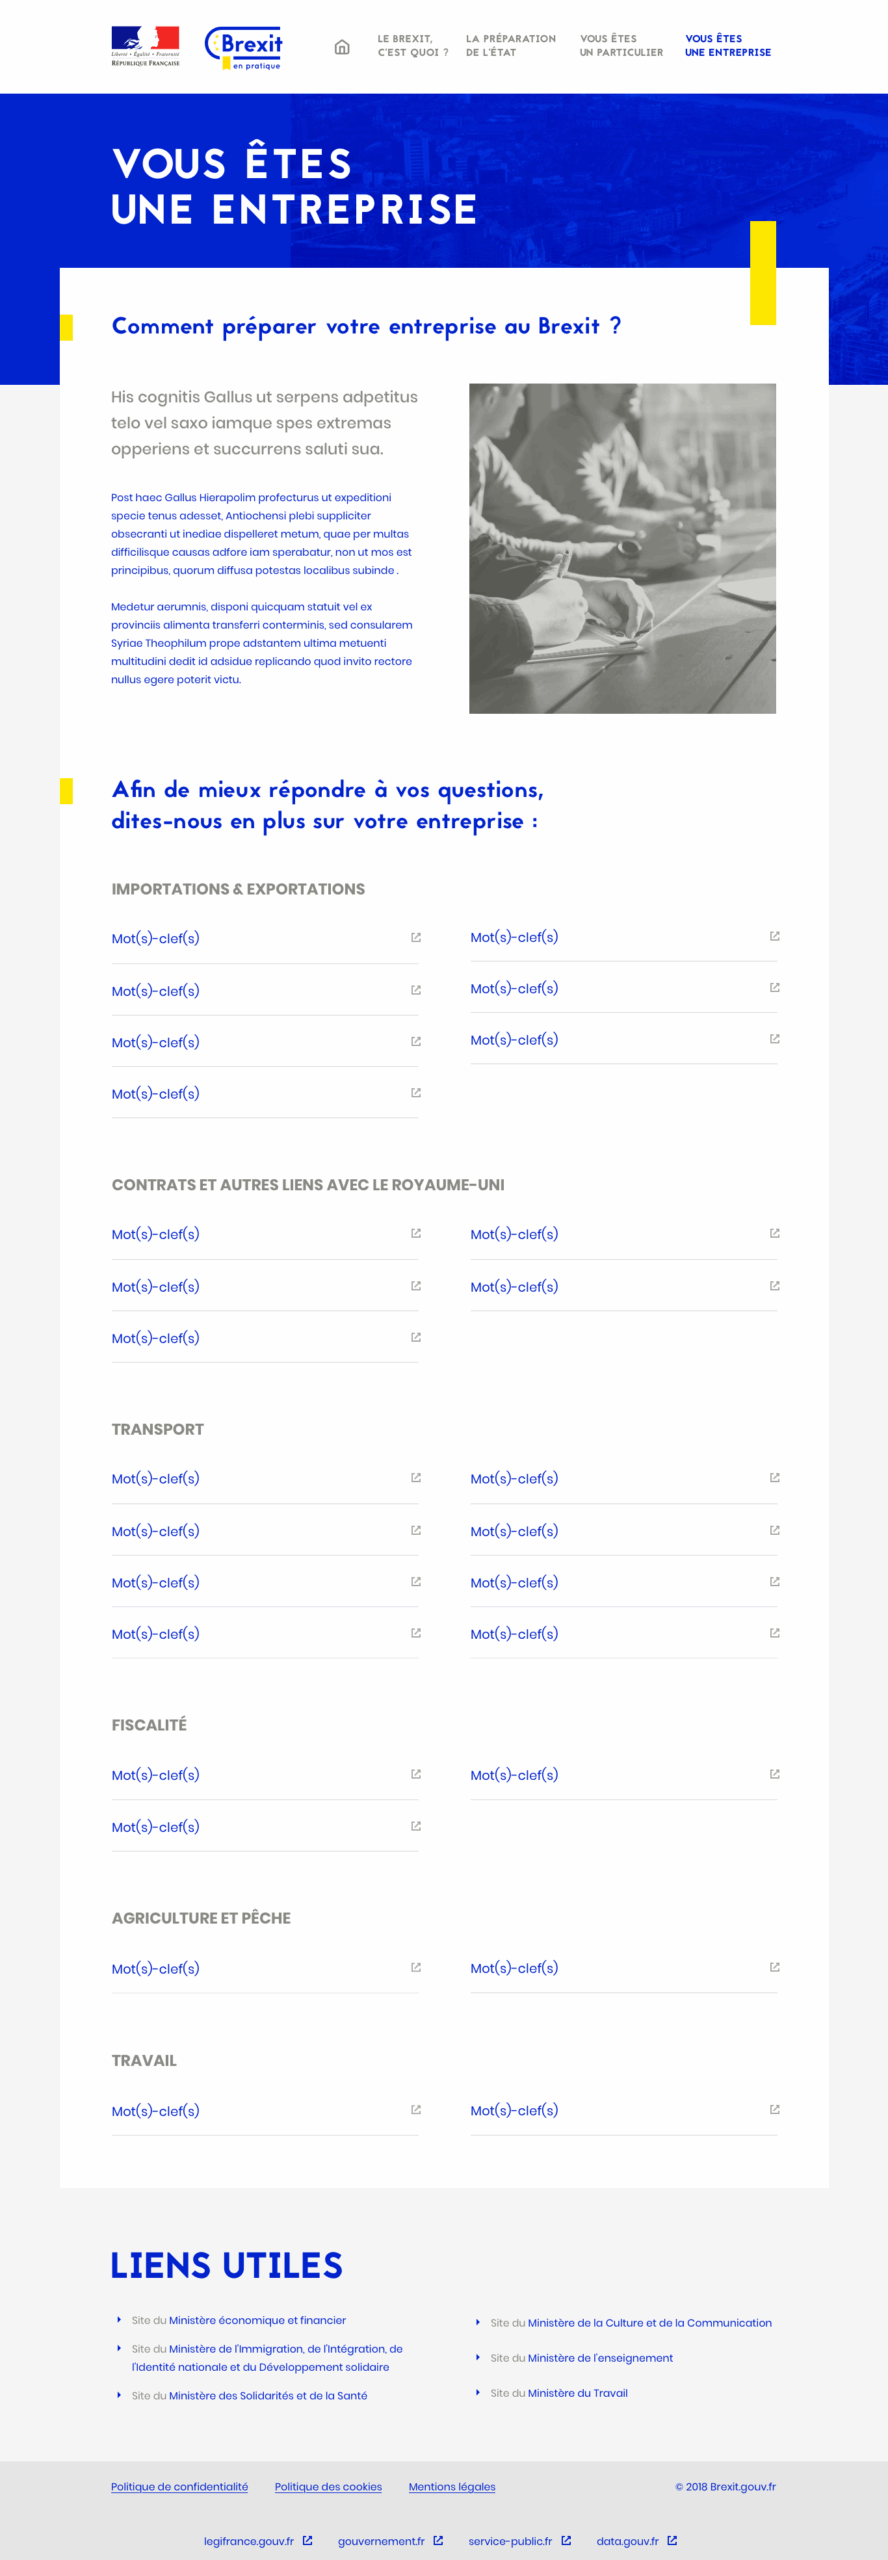888x2560 pixels.
Task: Click the grayscale meeting photo
Action: (x=622, y=548)
